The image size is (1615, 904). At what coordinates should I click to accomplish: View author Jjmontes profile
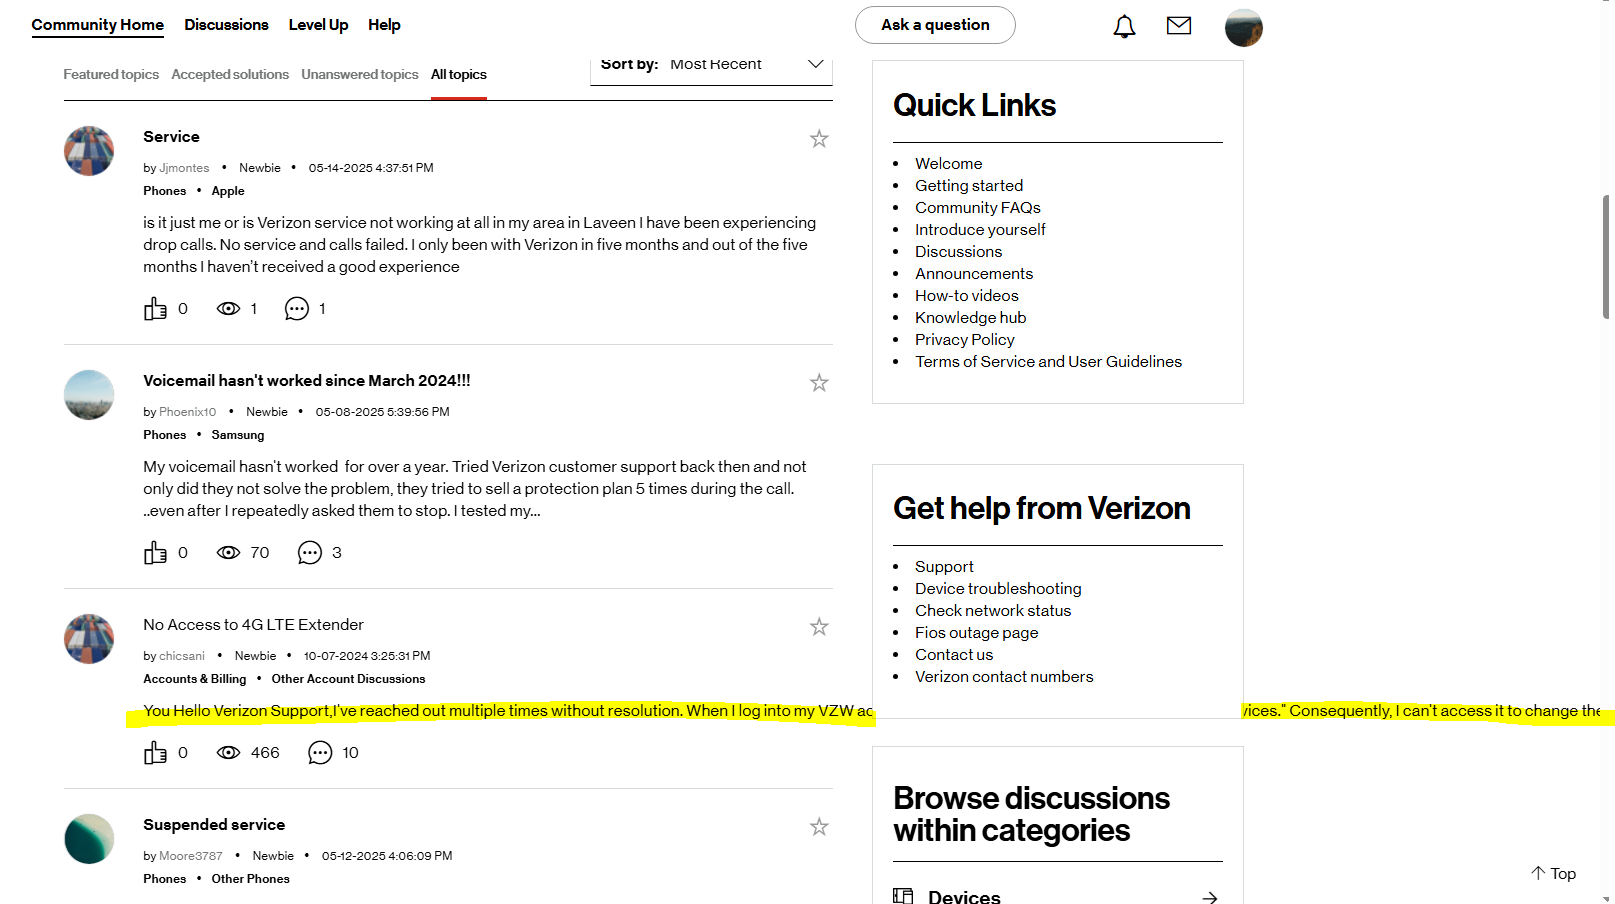pyautogui.click(x=184, y=168)
